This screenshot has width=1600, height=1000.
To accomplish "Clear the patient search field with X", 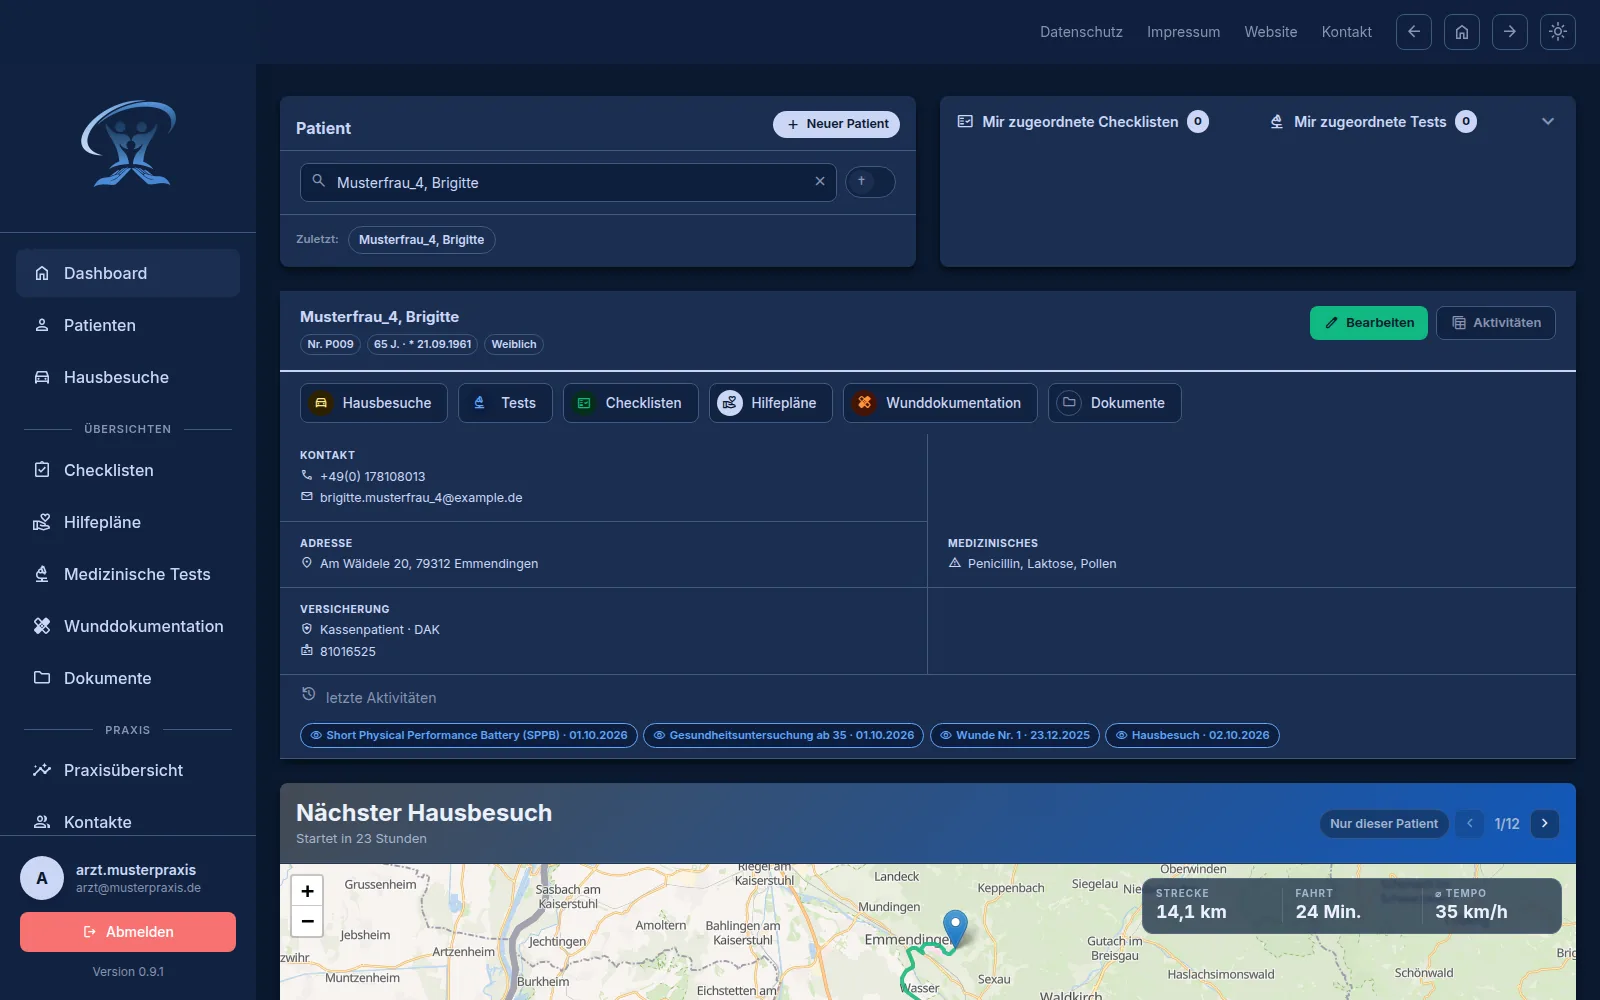I will 820,182.
